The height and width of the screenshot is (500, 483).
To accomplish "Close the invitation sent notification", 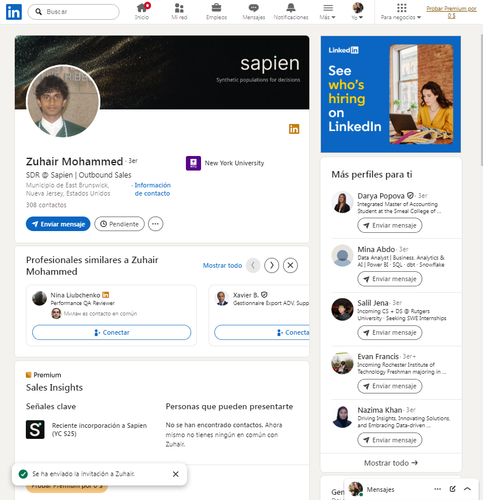I will (176, 474).
